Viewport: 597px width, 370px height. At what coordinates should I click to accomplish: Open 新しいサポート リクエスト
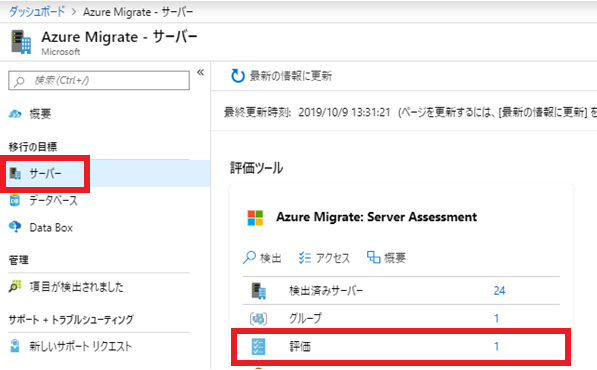80,346
